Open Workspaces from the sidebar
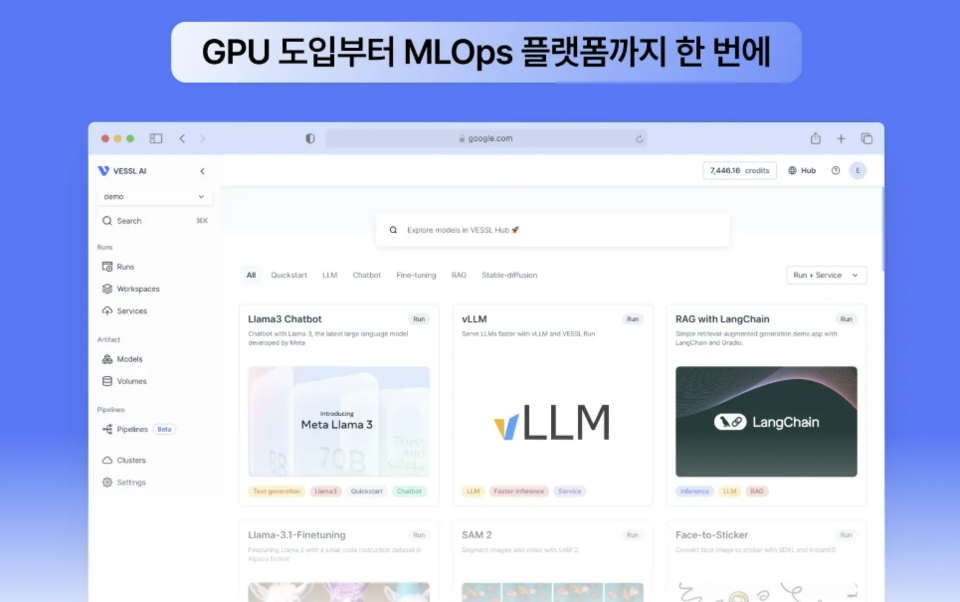 [133, 288]
